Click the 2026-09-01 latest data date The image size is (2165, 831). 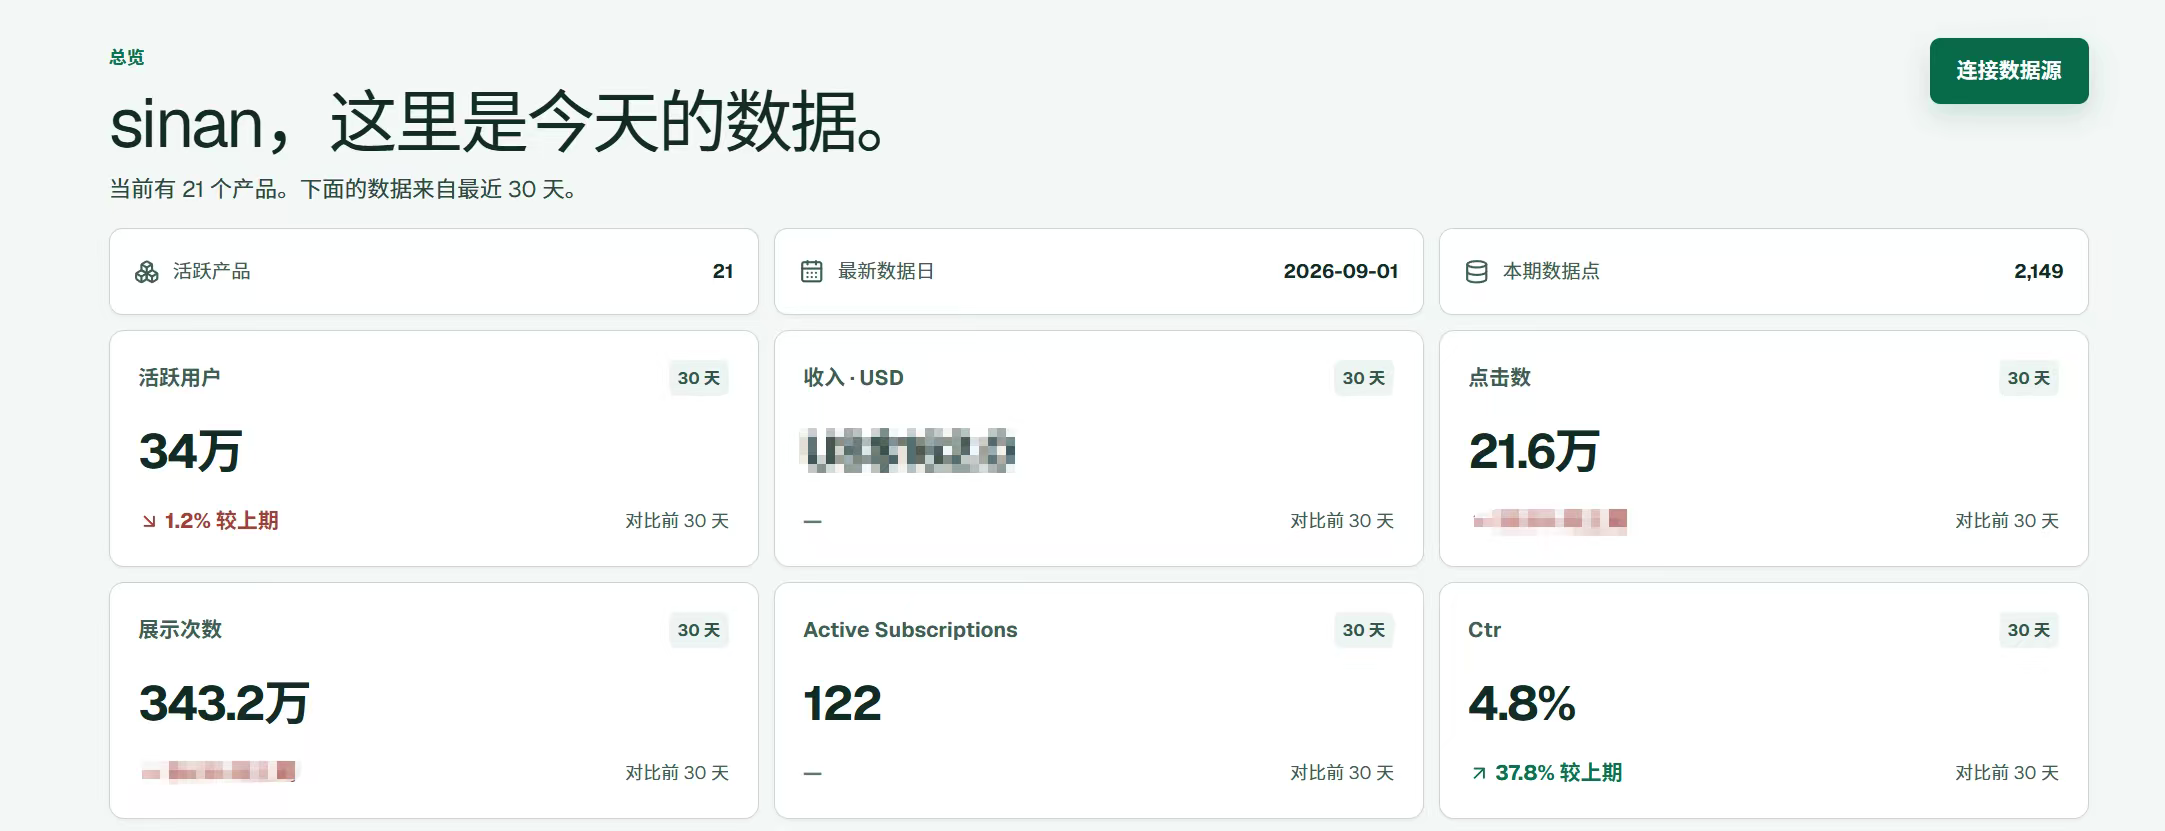click(x=1341, y=271)
